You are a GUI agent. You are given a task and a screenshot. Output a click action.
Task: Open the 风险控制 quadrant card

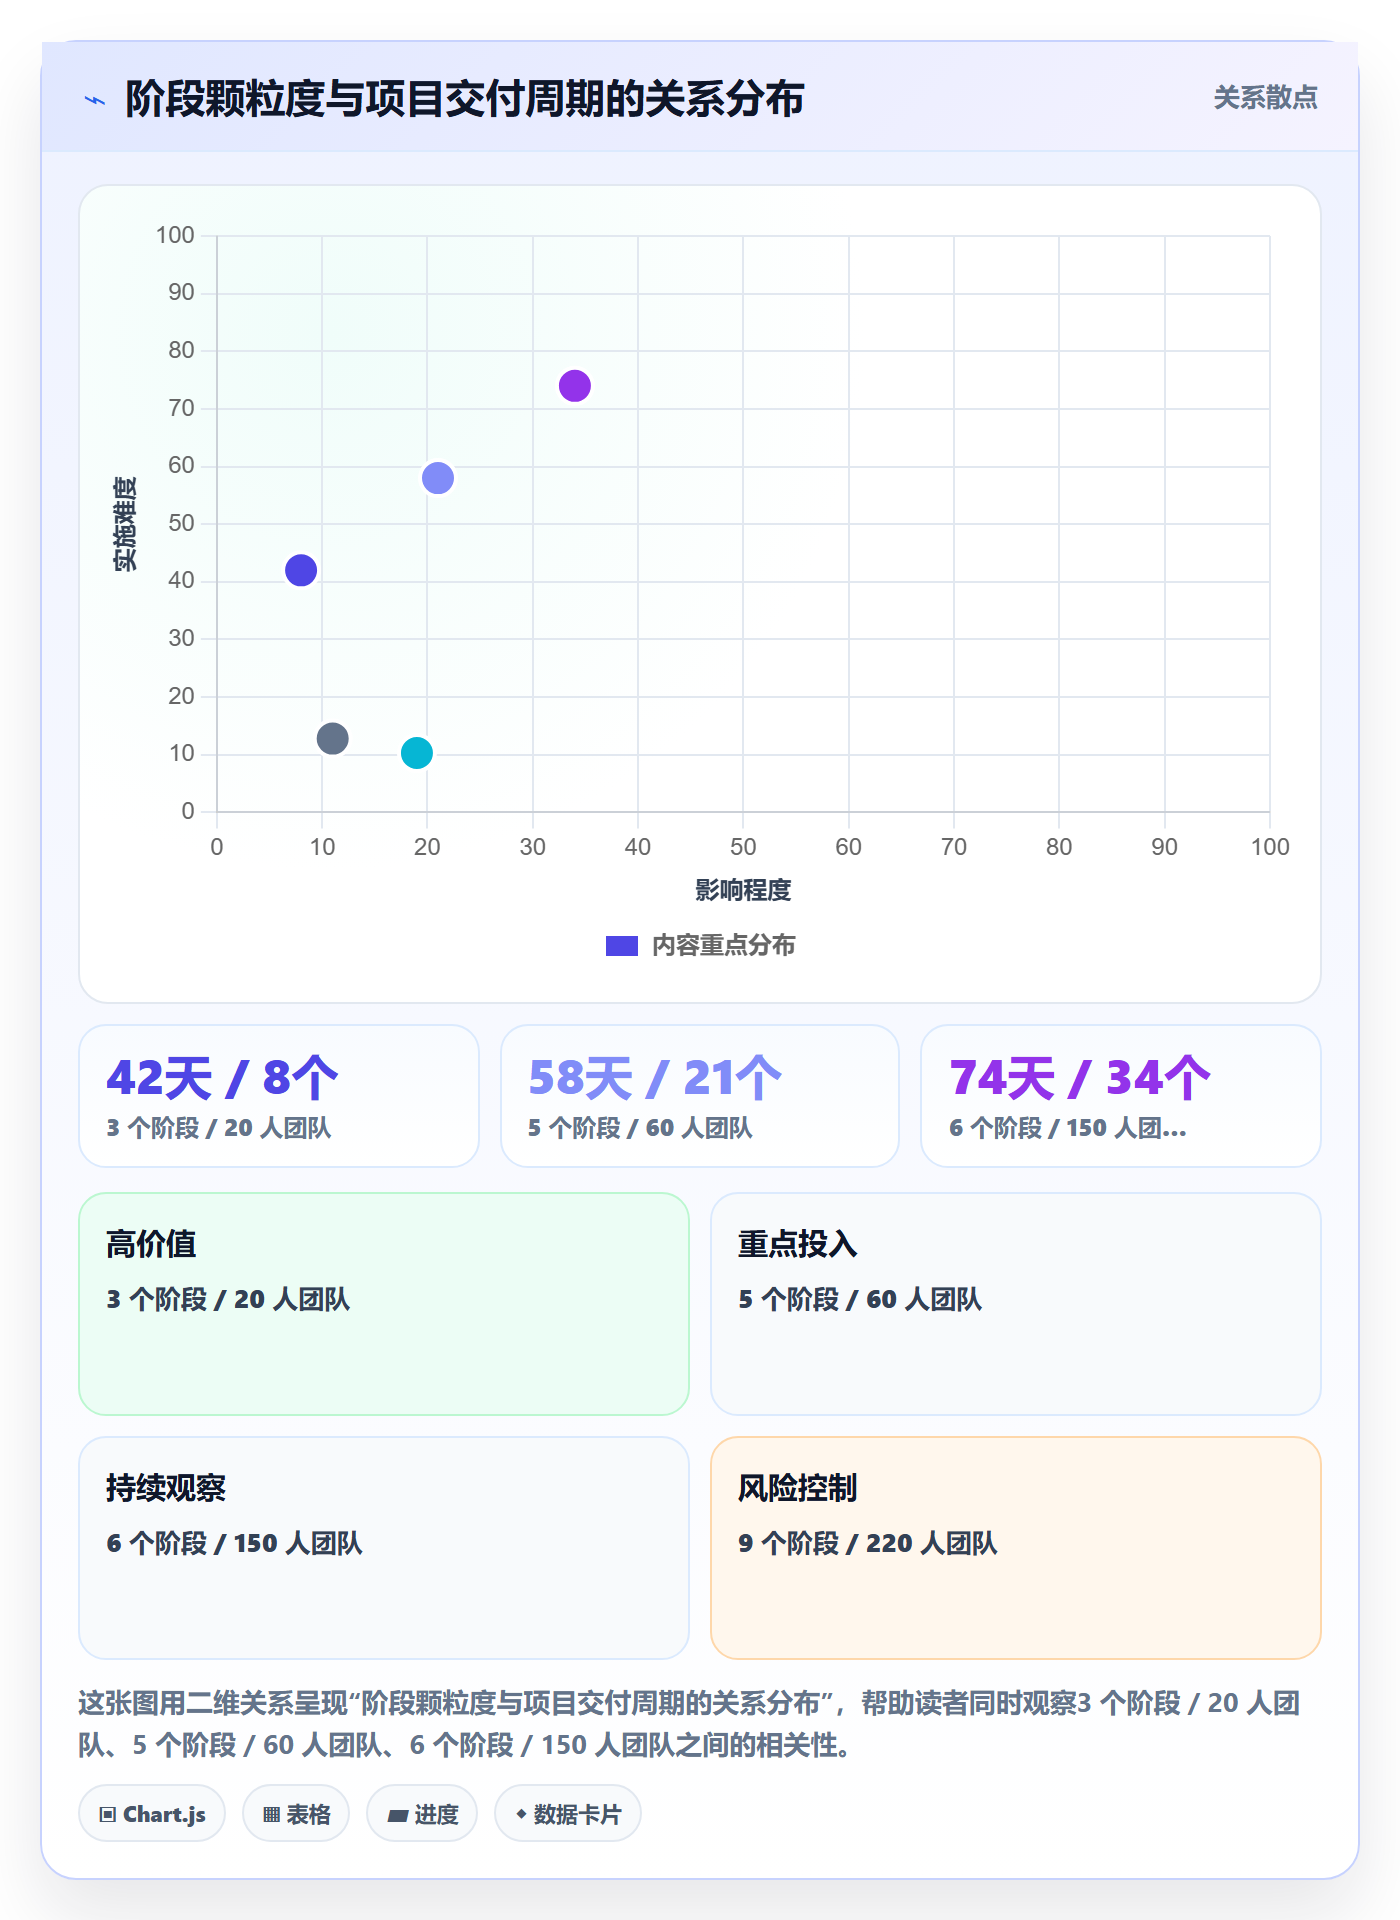pyautogui.click(x=1016, y=1548)
